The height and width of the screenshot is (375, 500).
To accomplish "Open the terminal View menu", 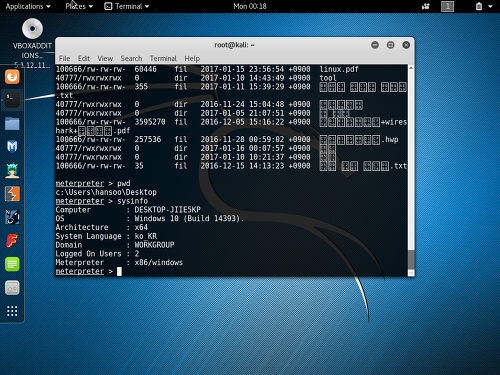I will 105,58.
